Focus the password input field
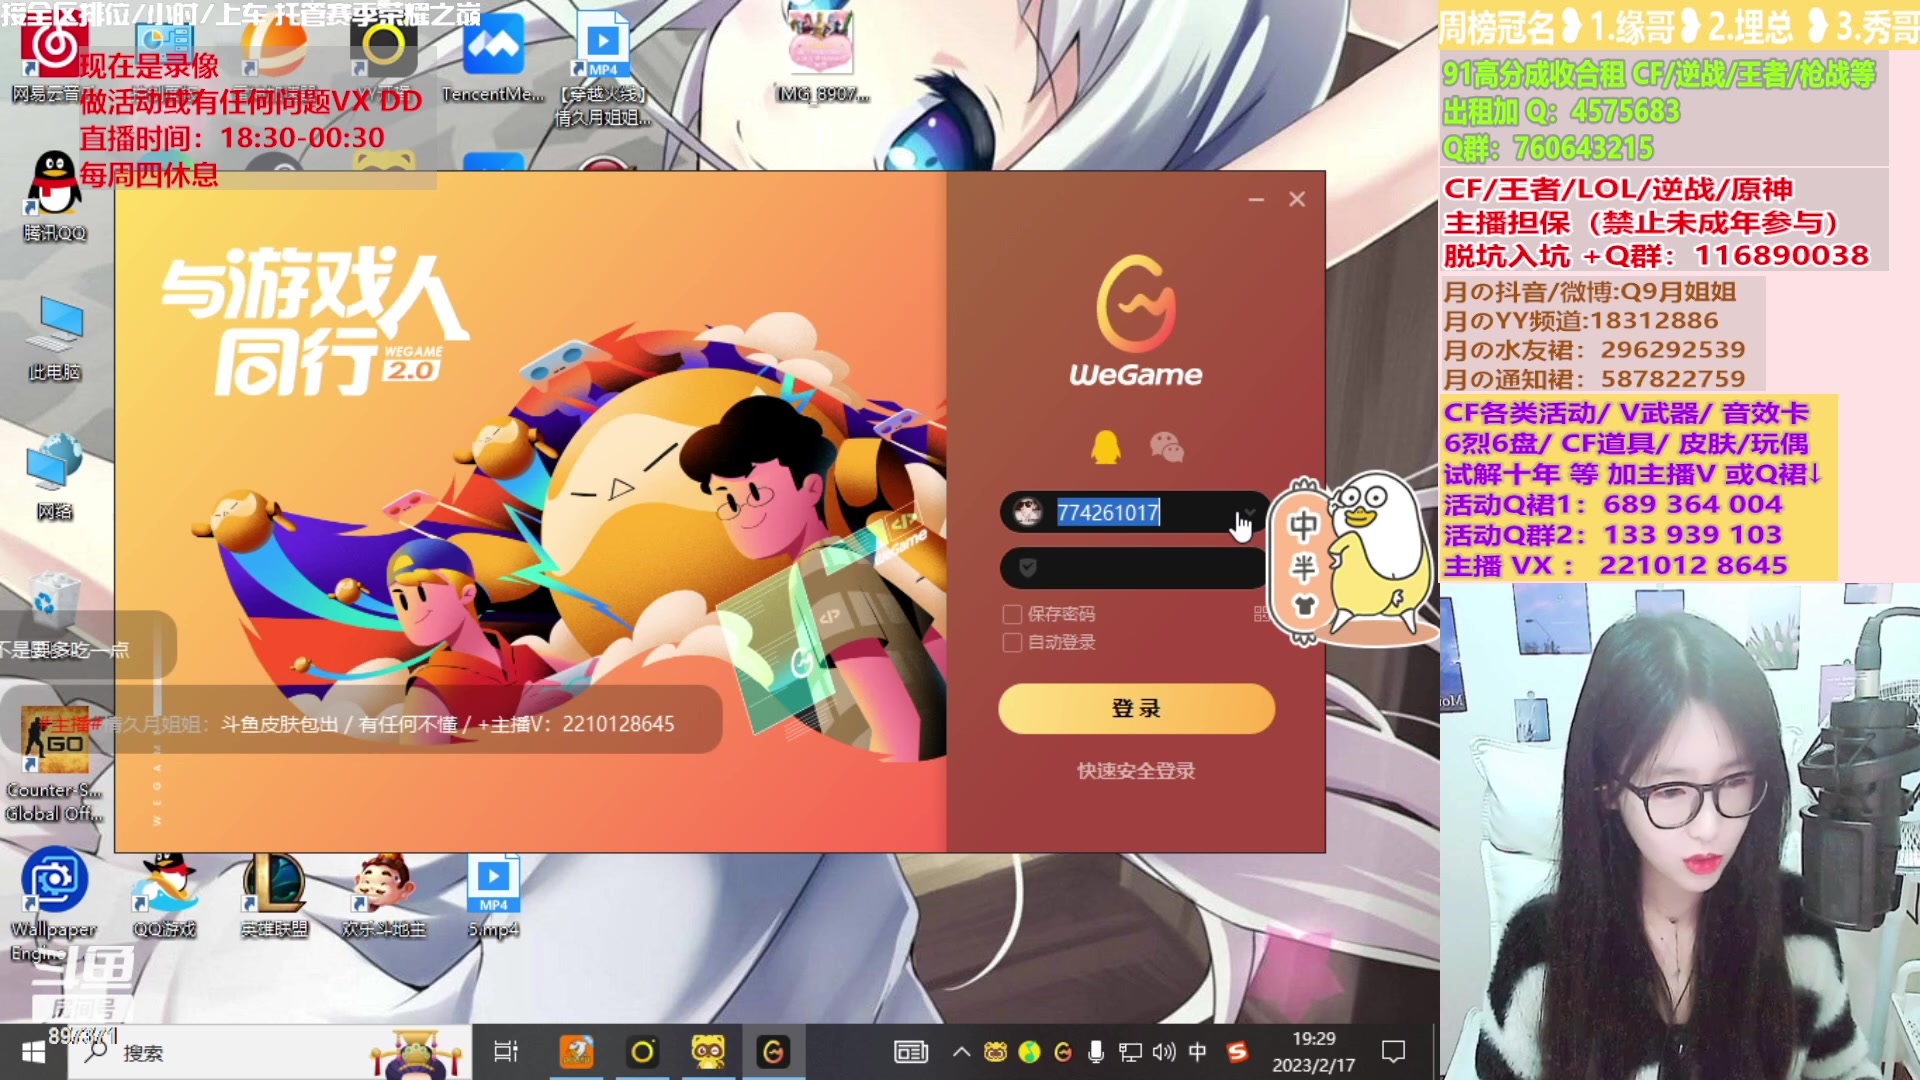 pyautogui.click(x=1135, y=568)
